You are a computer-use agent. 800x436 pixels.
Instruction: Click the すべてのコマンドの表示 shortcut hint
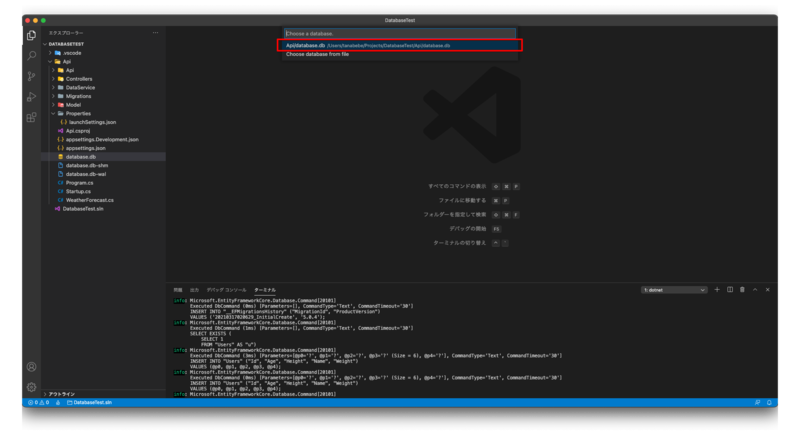click(x=457, y=186)
